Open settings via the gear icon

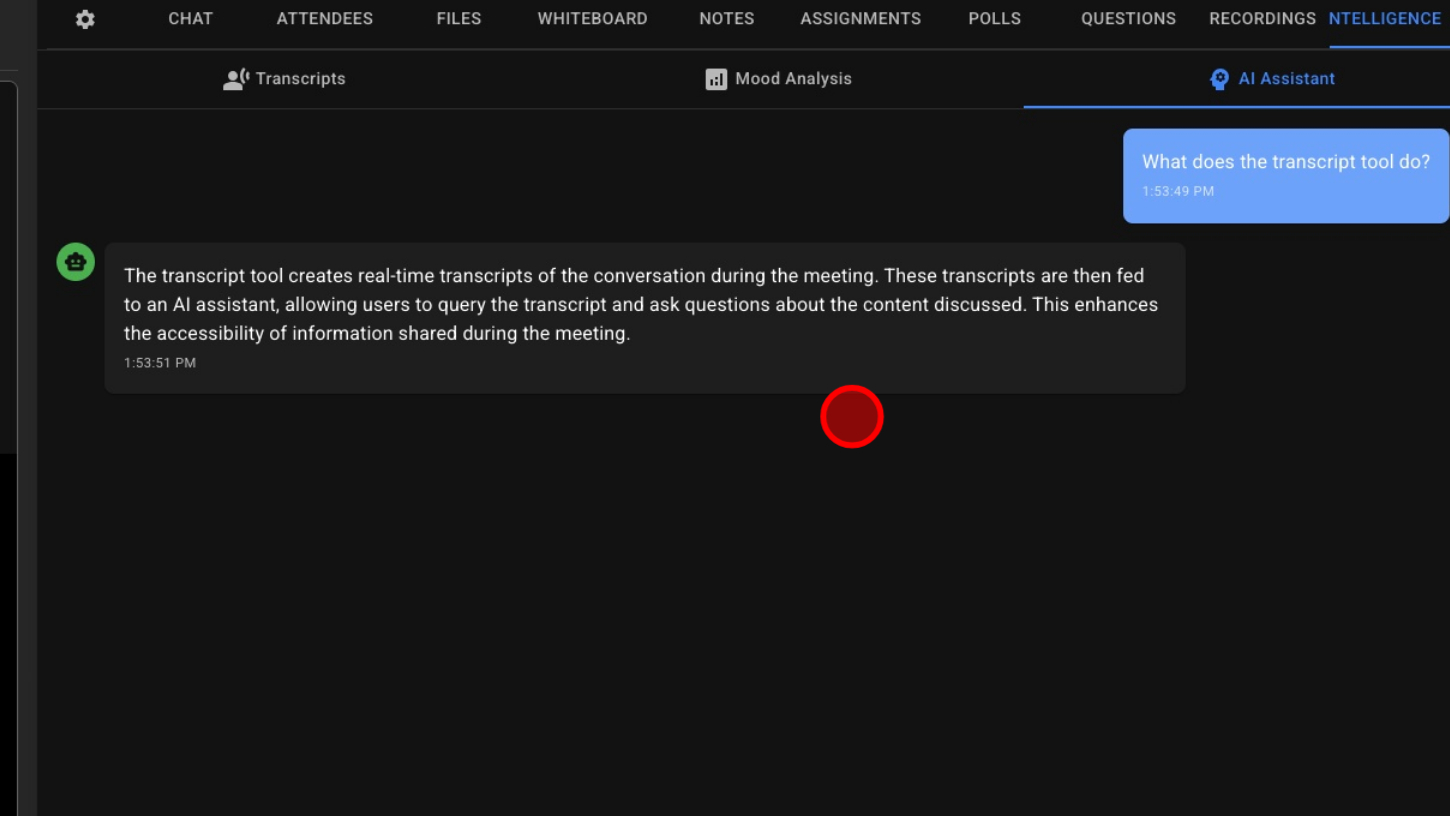(x=85, y=19)
